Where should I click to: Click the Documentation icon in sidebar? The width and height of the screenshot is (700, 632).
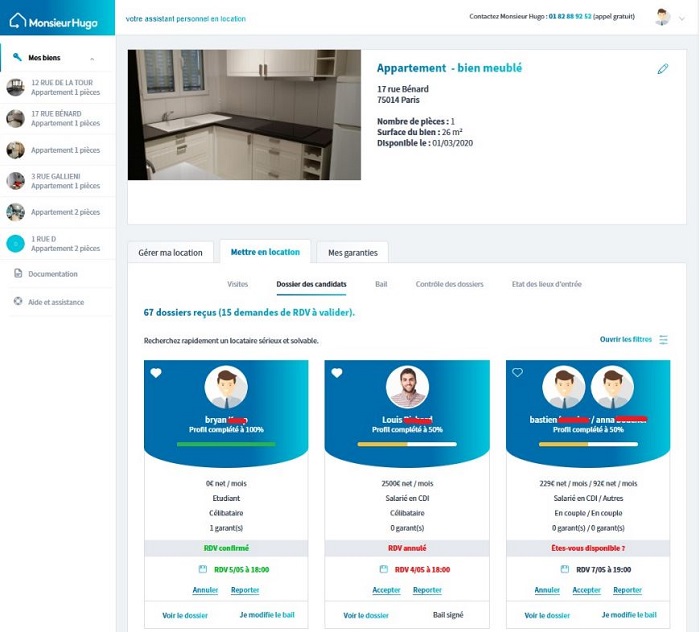click(x=18, y=273)
